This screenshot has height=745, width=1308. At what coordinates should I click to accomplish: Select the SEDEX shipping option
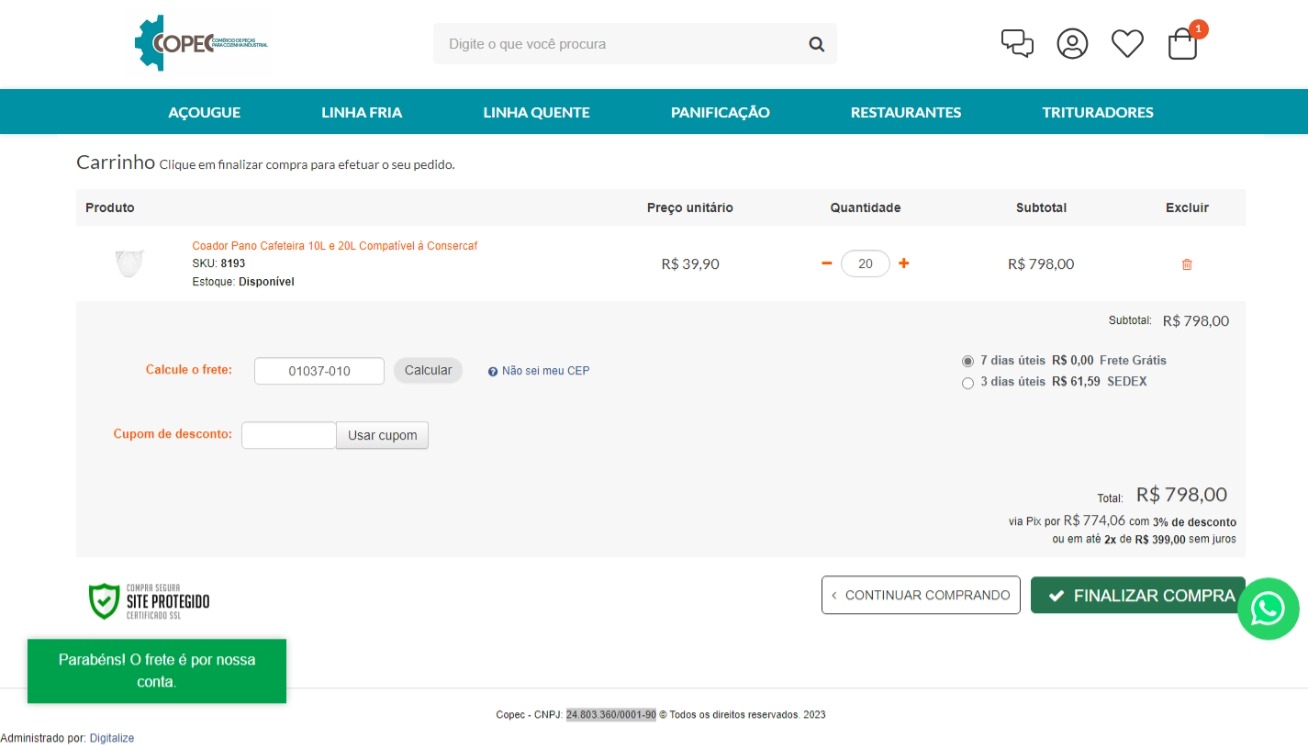pos(967,383)
